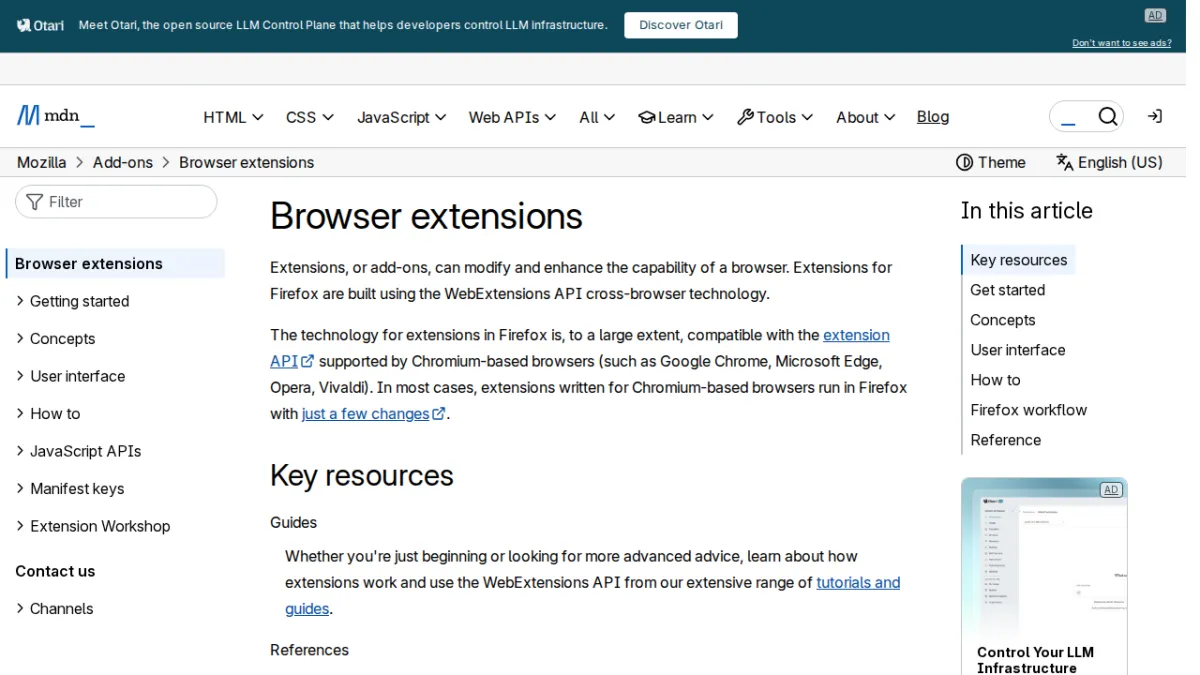Click the Add-ons breadcrumb link
Viewport: 1200px width, 675px height.
pyautogui.click(x=123, y=162)
